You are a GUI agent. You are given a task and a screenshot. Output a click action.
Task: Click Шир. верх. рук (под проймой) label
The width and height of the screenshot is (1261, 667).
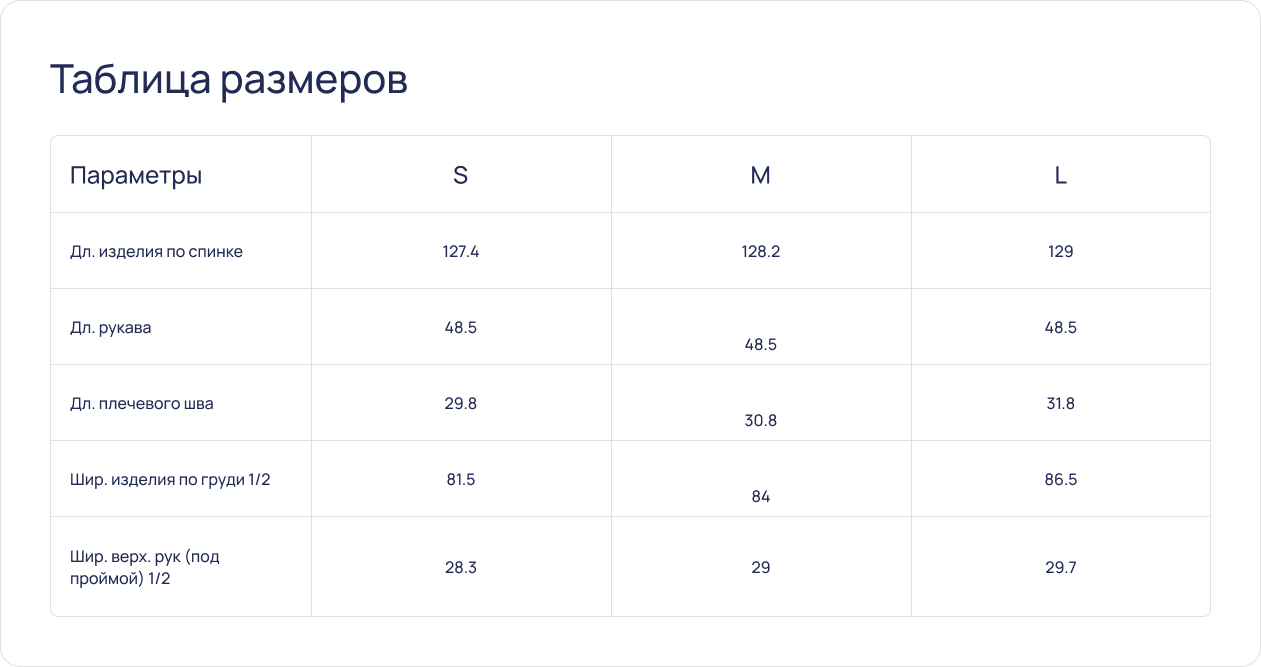point(145,567)
